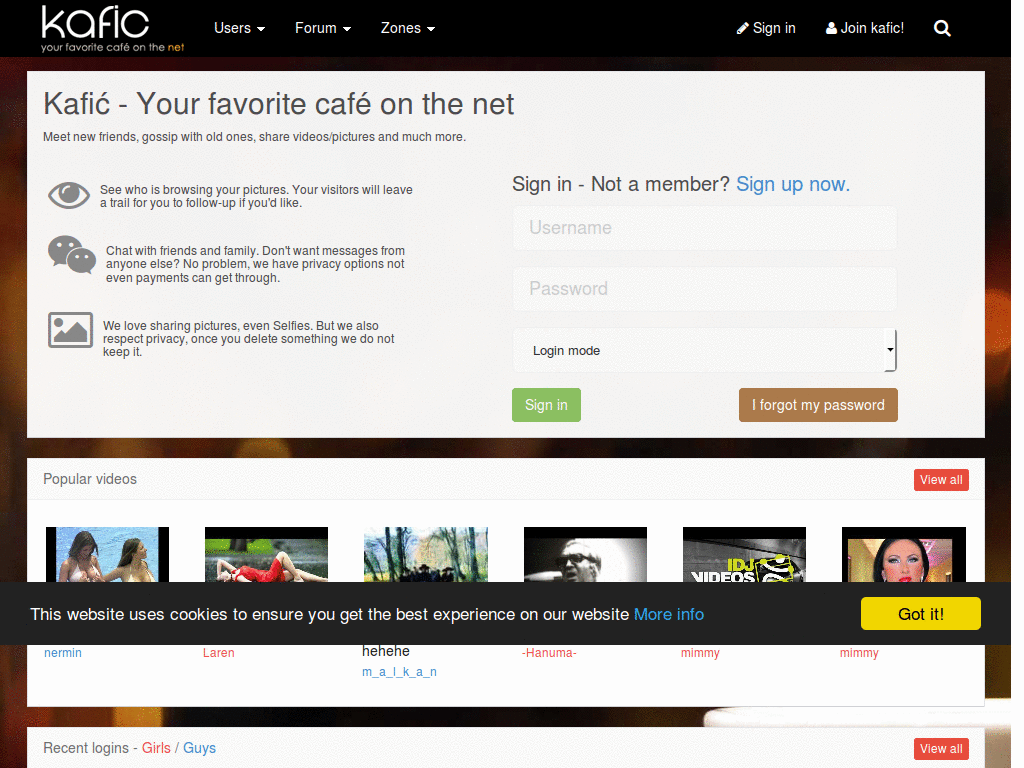Open mimmy link under IDJ Videos thumbnail

pos(700,653)
